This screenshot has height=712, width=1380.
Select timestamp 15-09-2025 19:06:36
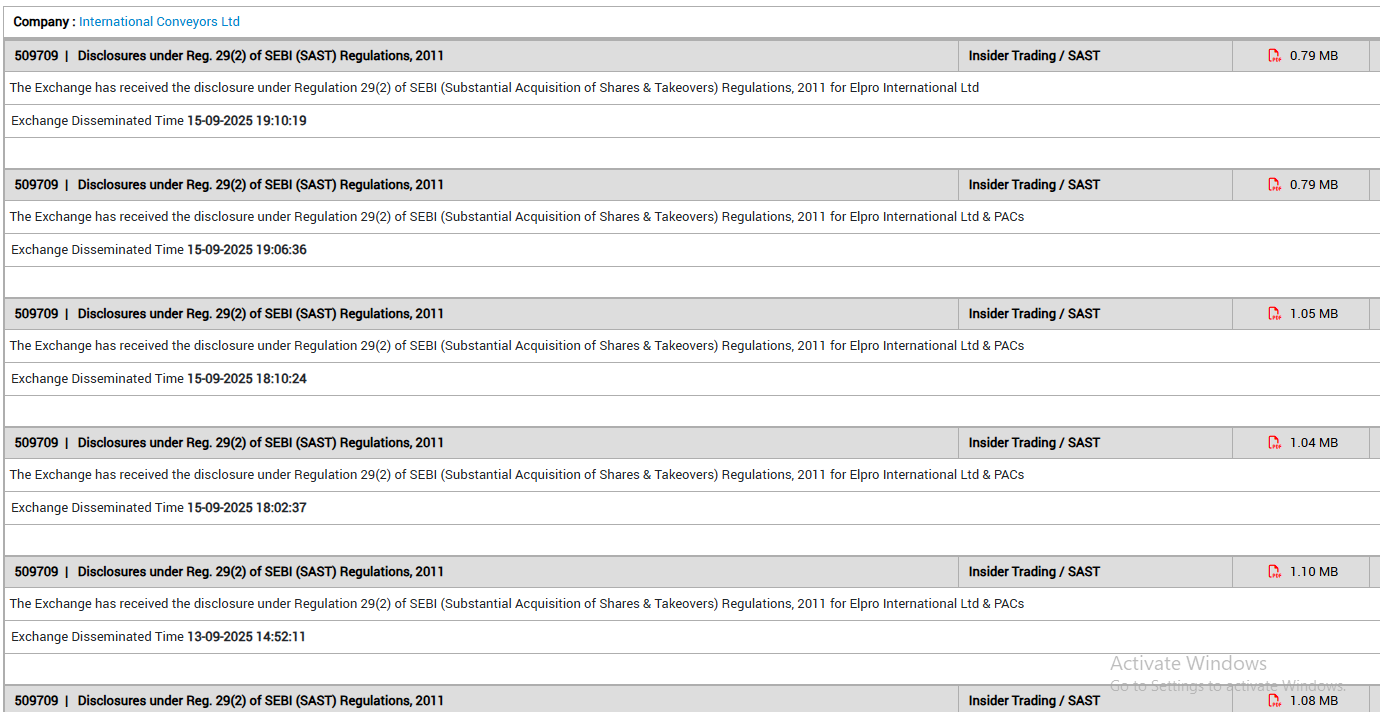pos(247,250)
